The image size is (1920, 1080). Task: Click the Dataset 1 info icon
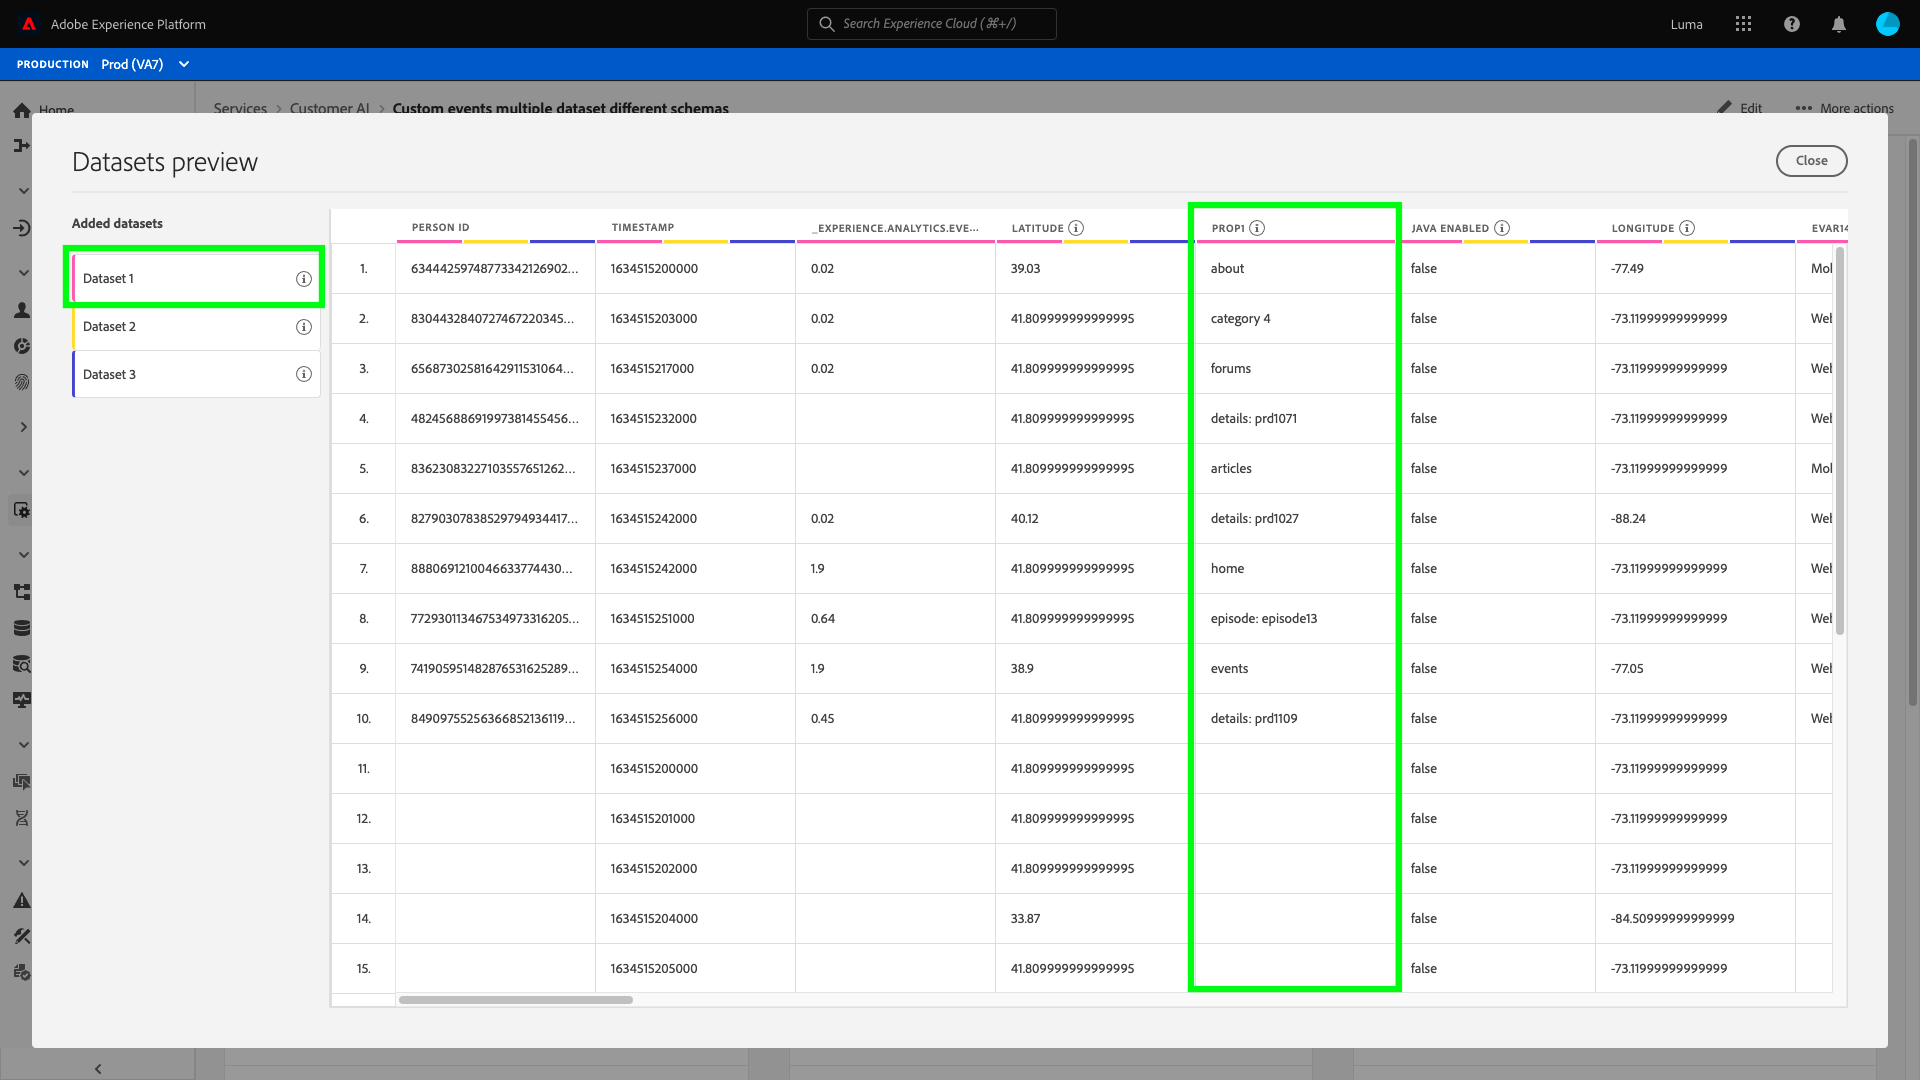coord(304,279)
